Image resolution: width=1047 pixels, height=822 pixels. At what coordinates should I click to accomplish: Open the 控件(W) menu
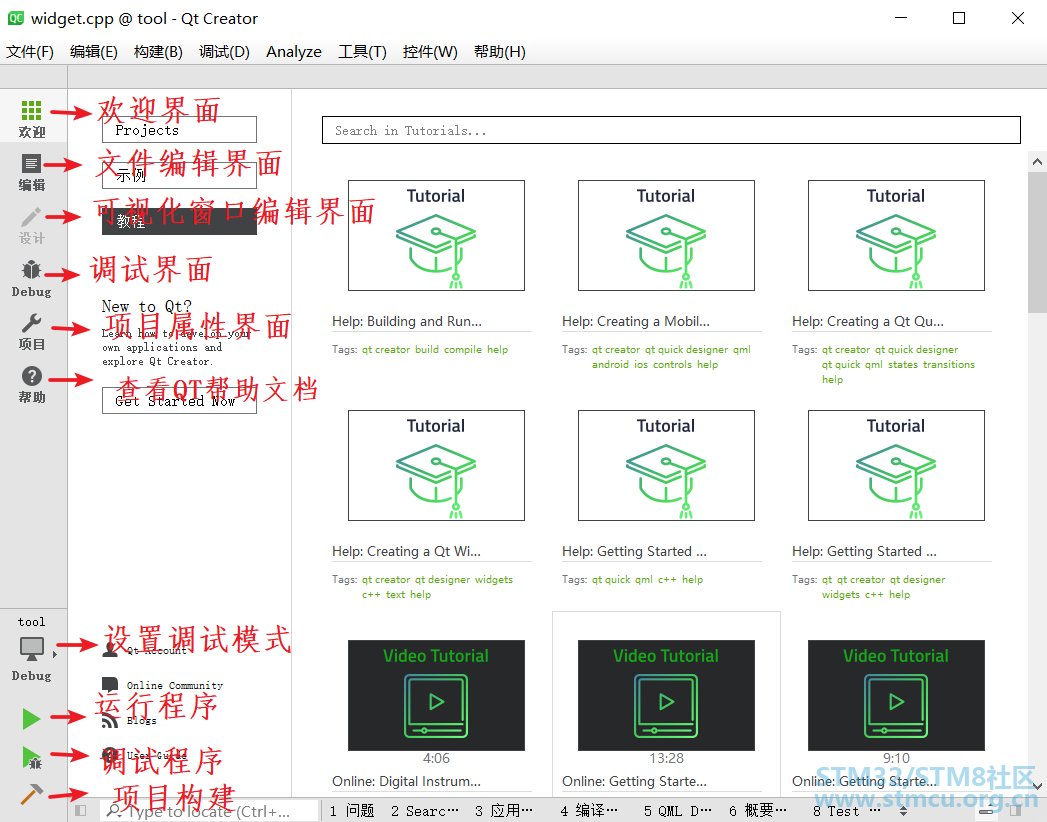(430, 51)
